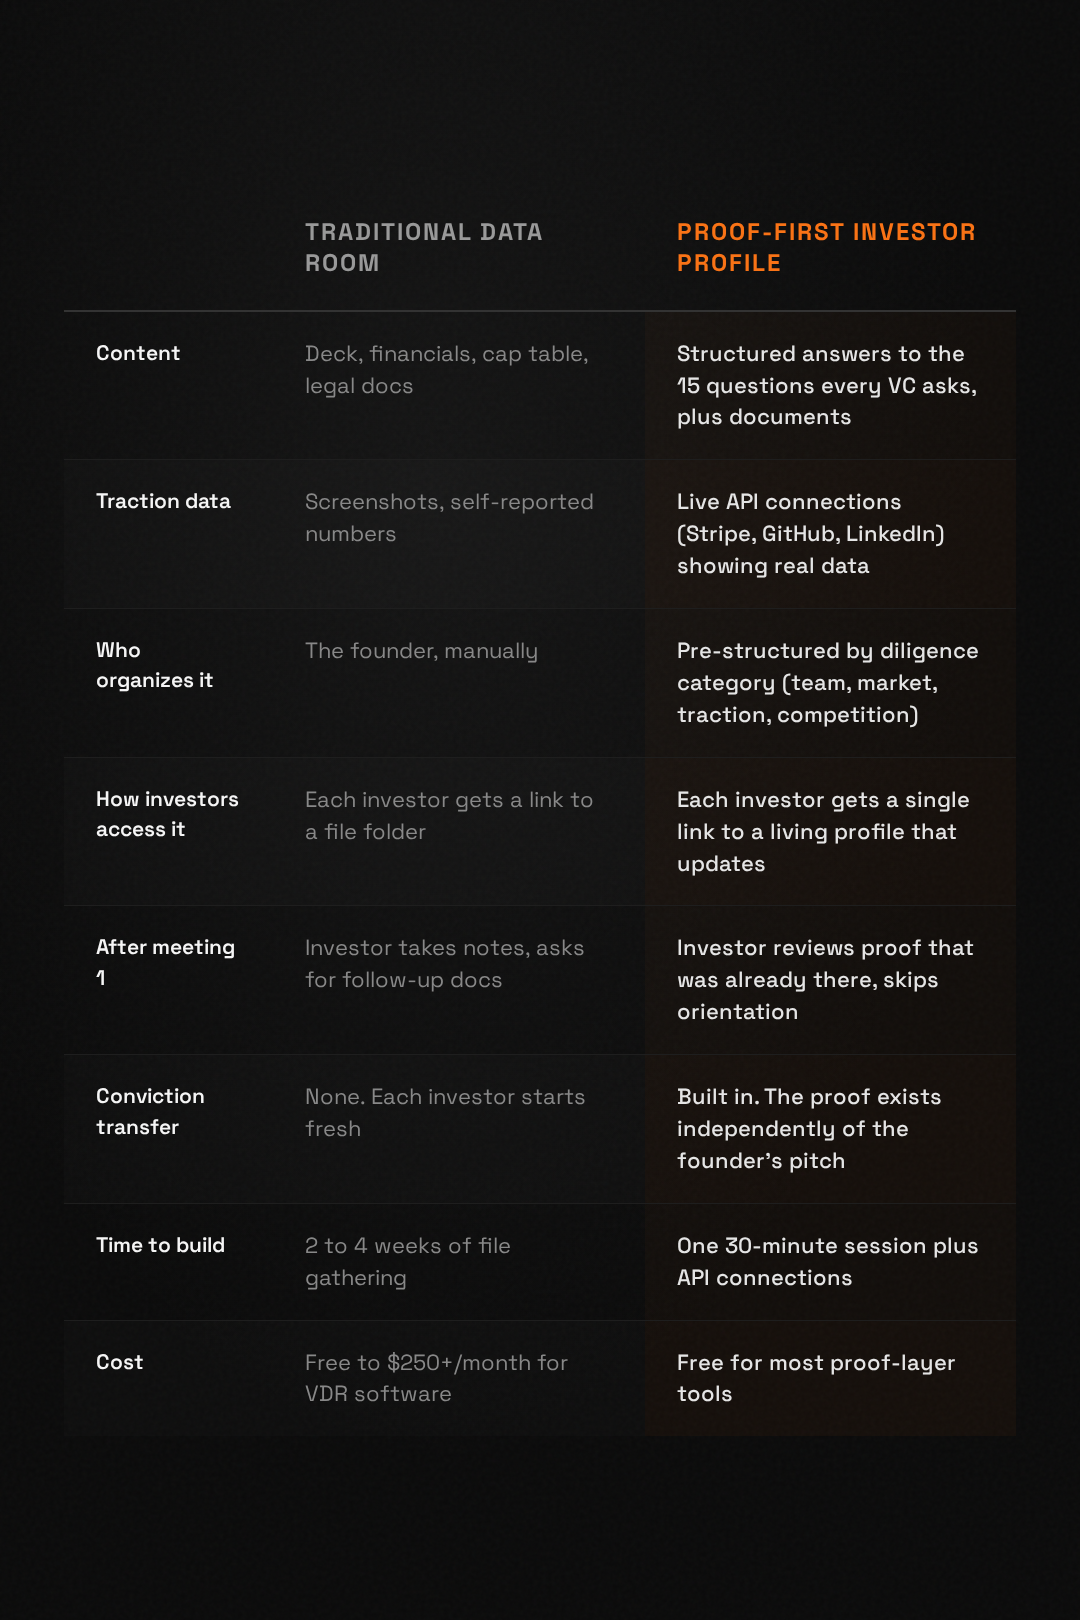Select the Content row label
This screenshot has width=1080, height=1620.
coord(138,353)
